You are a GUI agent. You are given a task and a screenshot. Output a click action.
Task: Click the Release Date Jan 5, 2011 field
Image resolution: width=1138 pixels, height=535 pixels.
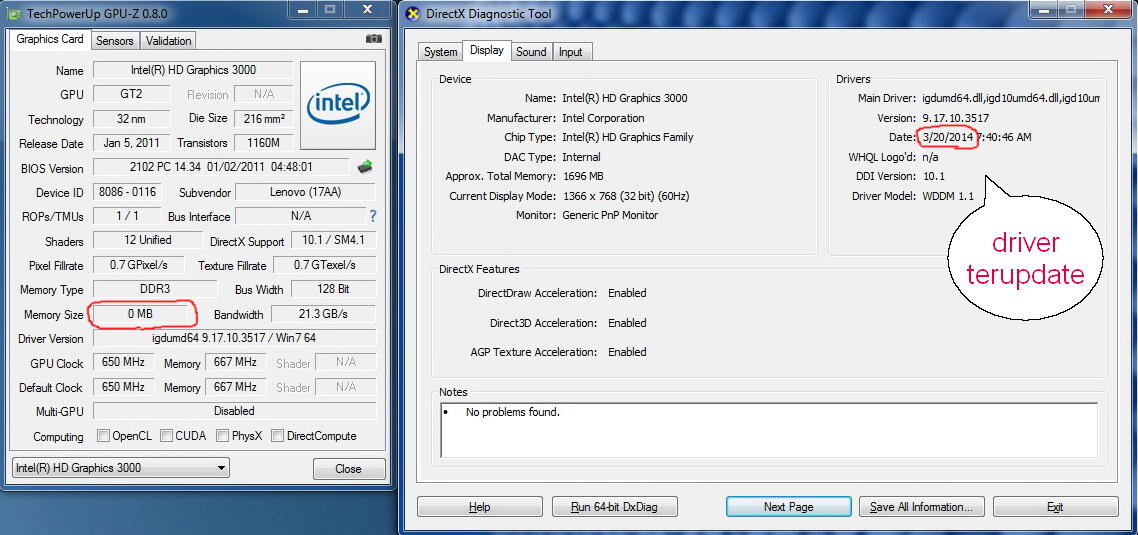pyautogui.click(x=131, y=142)
